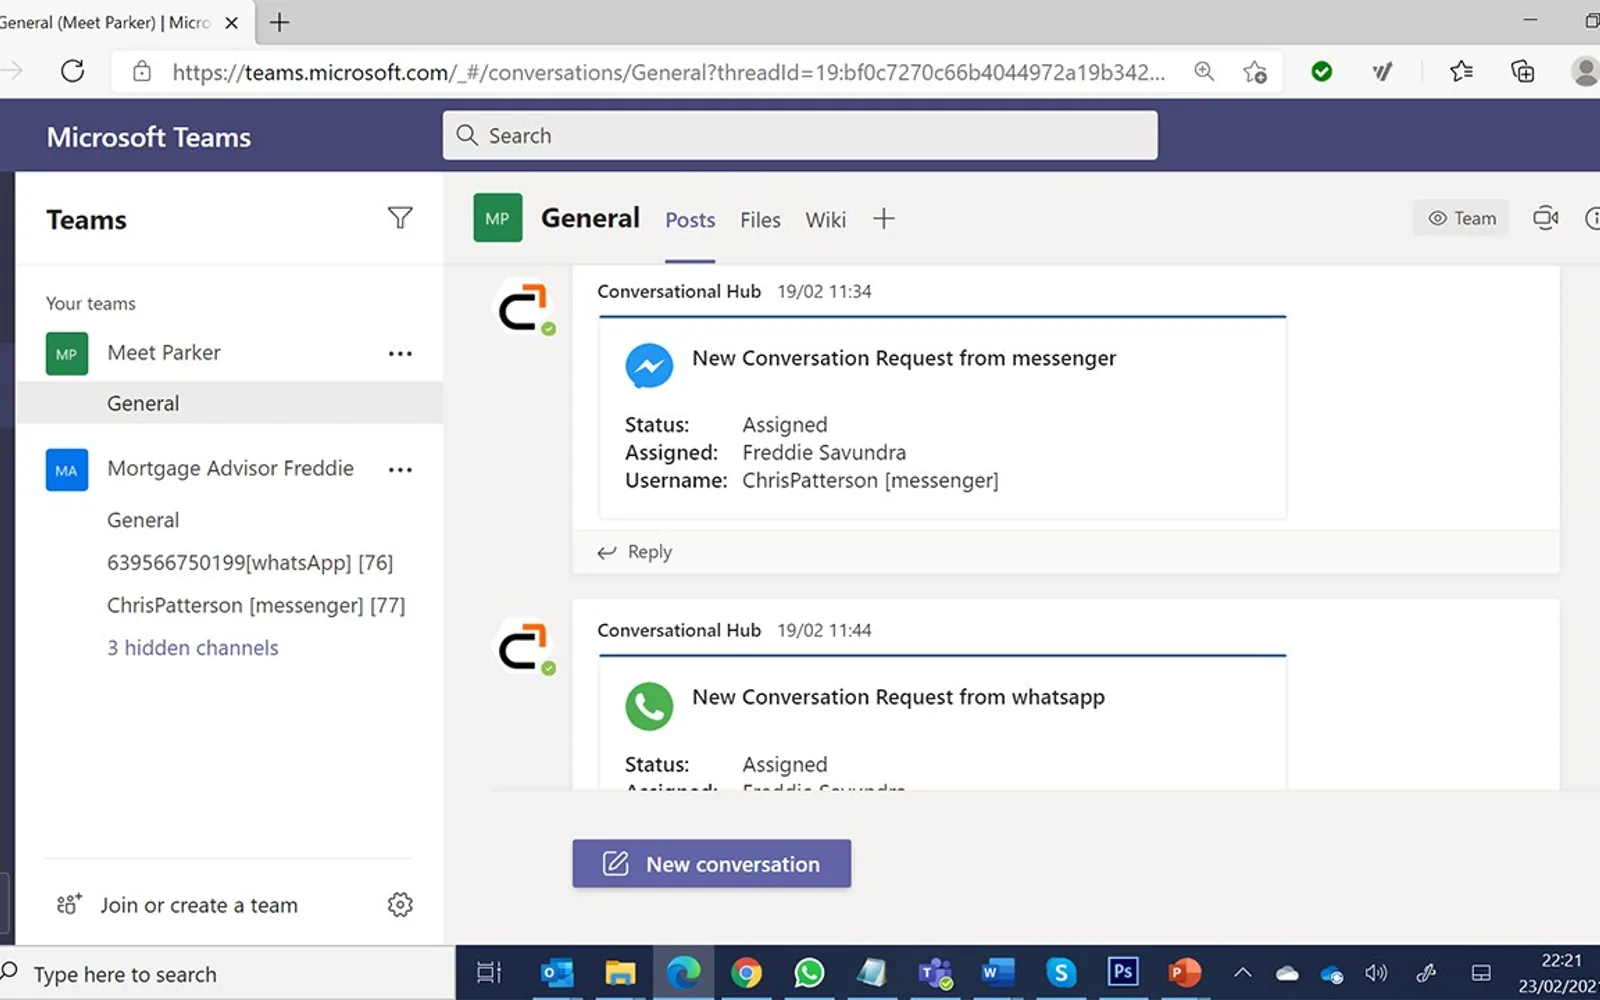The height and width of the screenshot is (1000, 1600).
Task: Open a new browser tab
Action: (280, 22)
